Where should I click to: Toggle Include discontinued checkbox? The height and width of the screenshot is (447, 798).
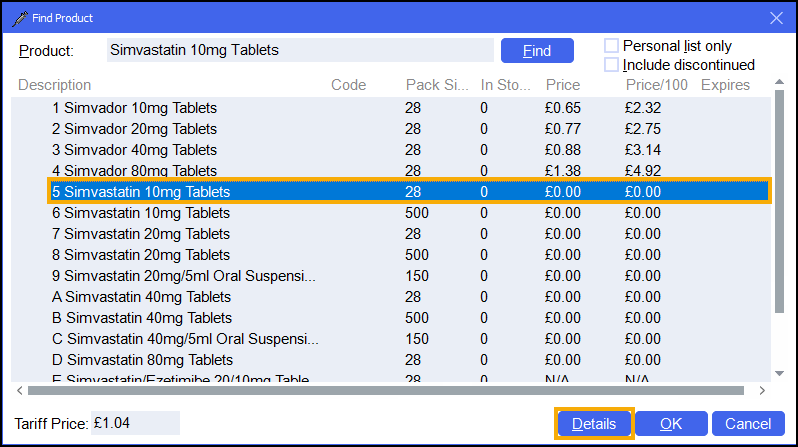(x=611, y=65)
